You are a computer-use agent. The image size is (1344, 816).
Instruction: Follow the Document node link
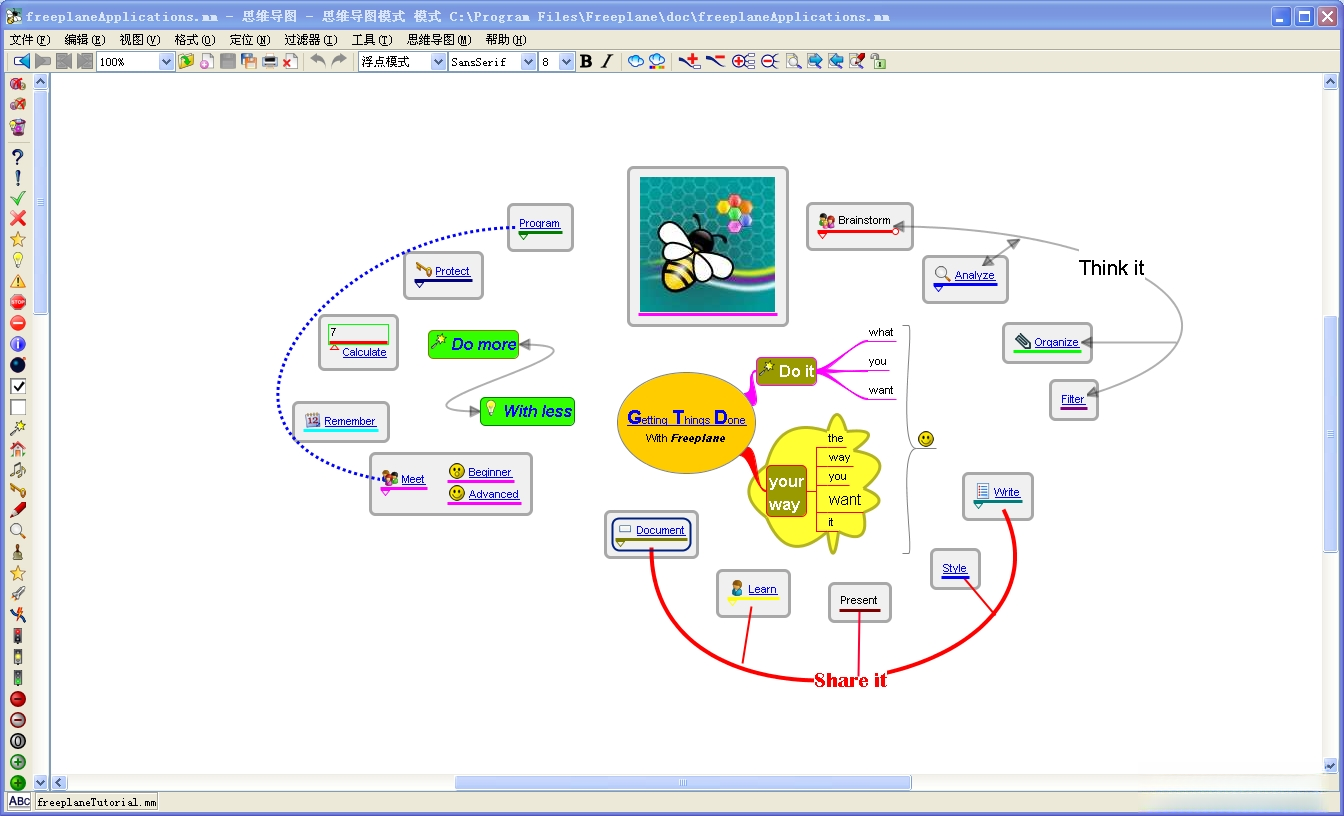(x=660, y=531)
